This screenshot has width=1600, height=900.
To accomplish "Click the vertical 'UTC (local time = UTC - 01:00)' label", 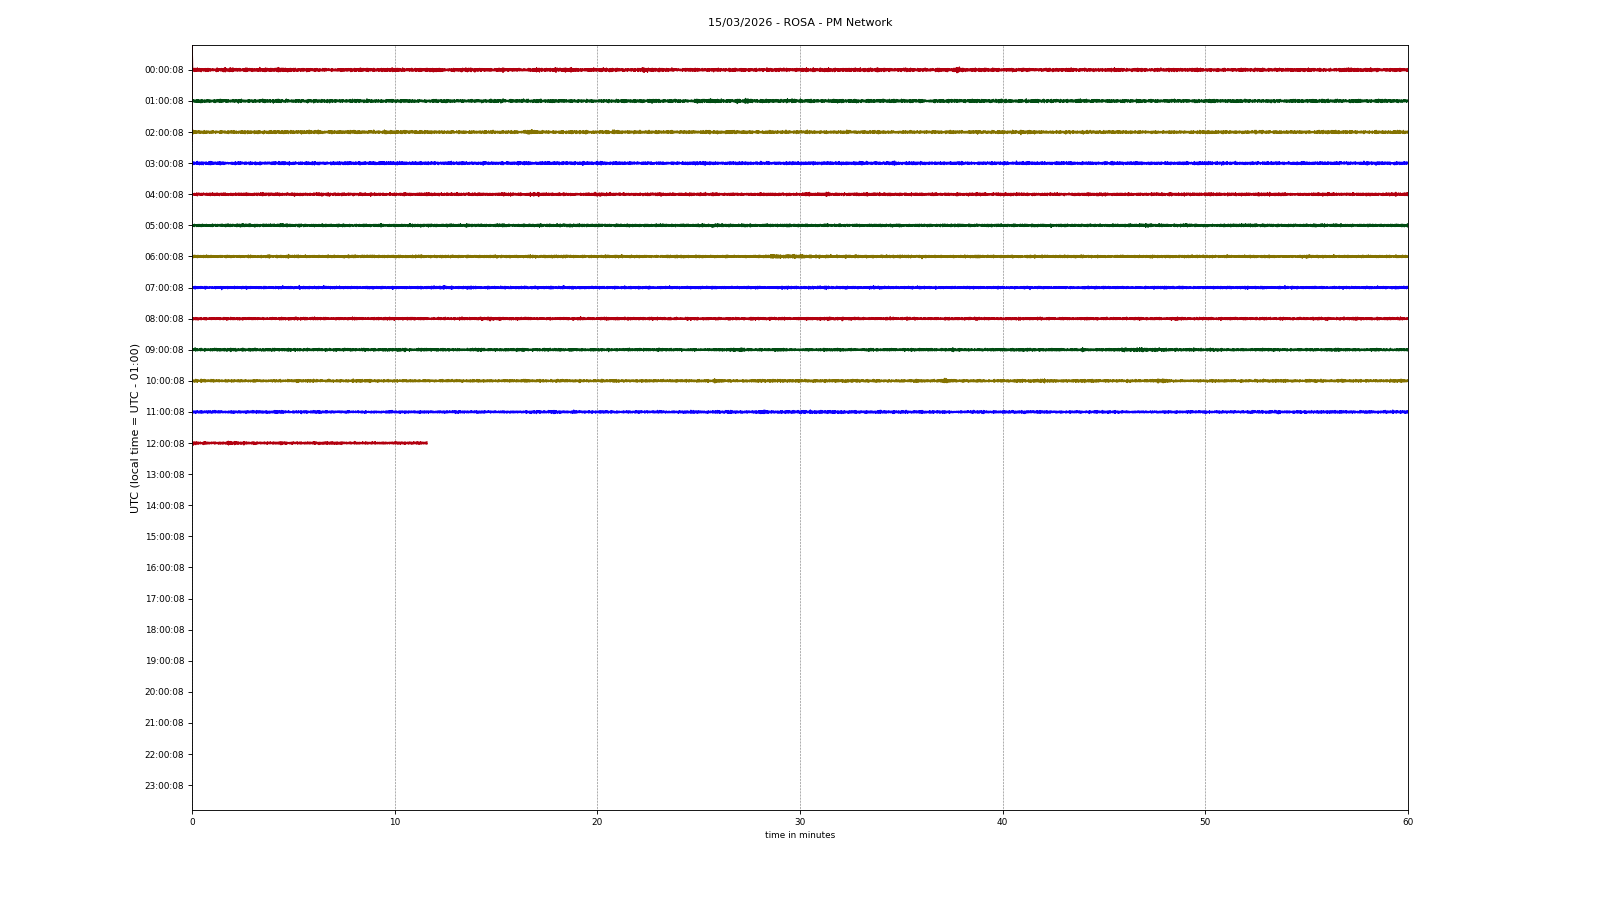I will [135, 428].
